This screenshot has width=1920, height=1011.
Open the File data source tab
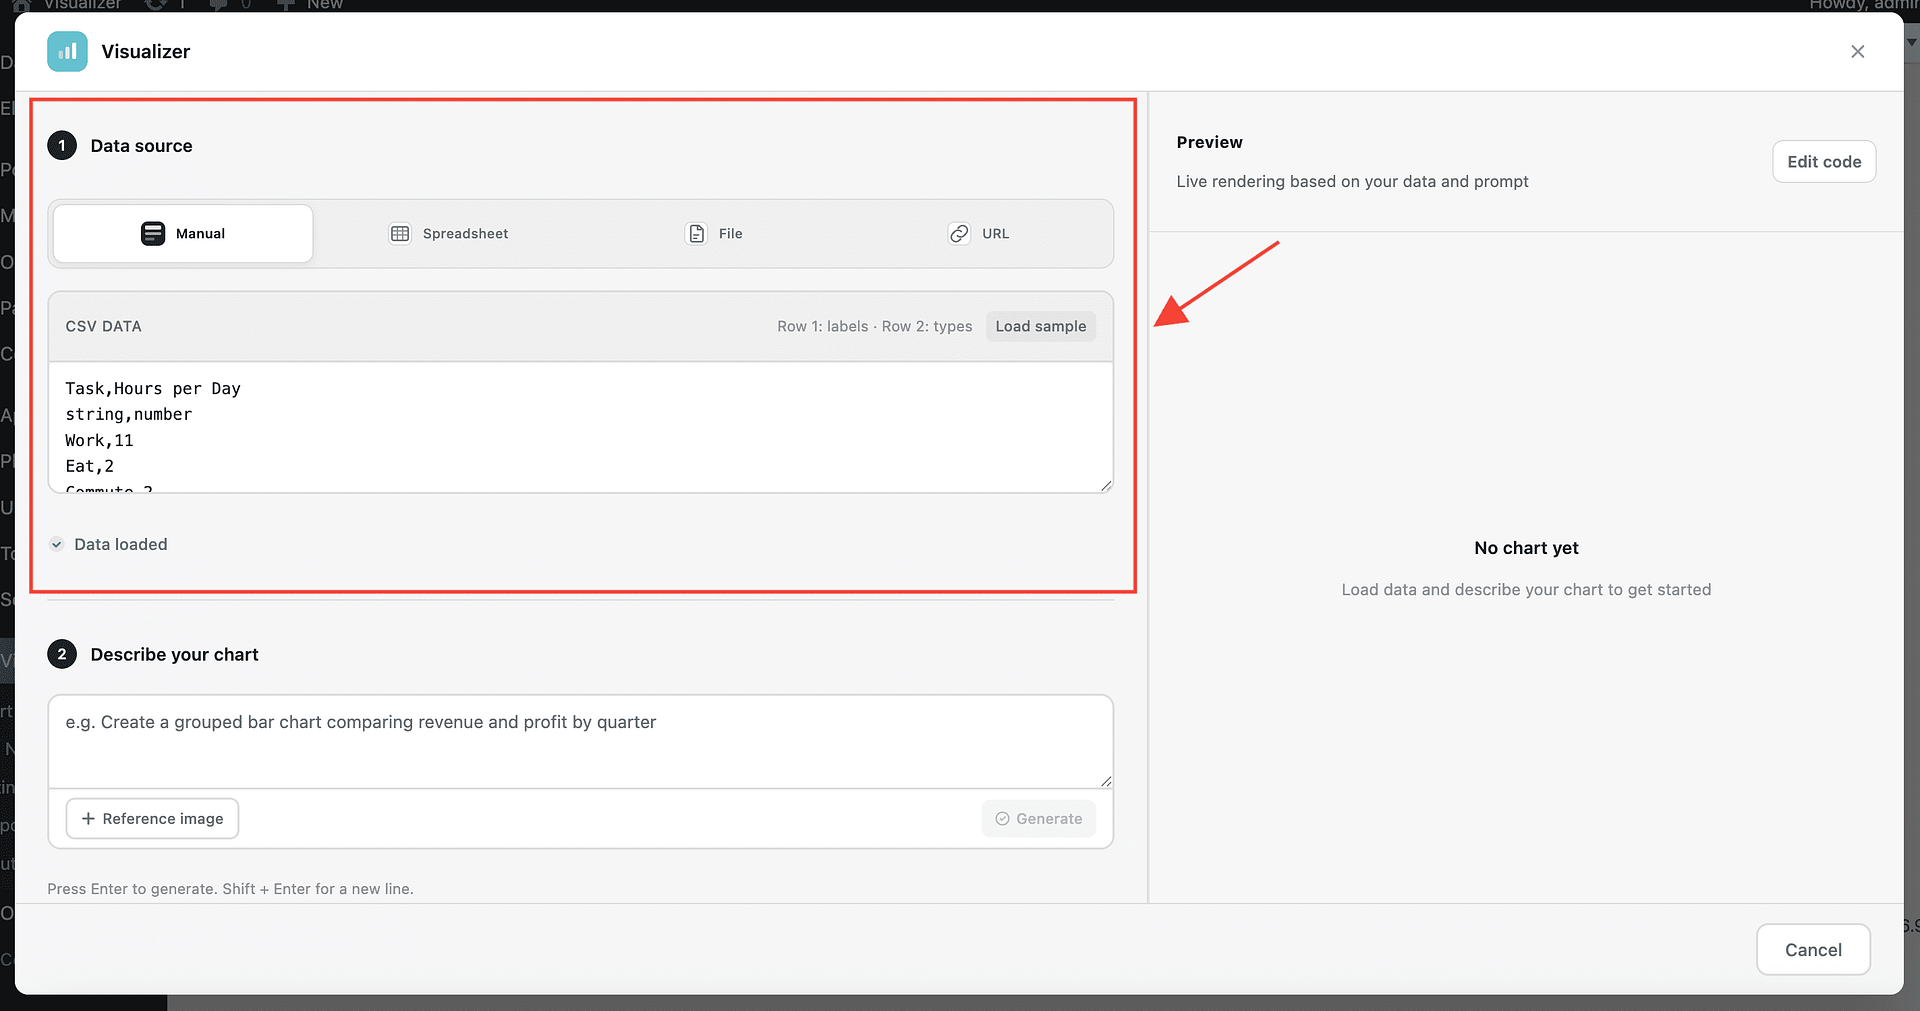coord(714,234)
